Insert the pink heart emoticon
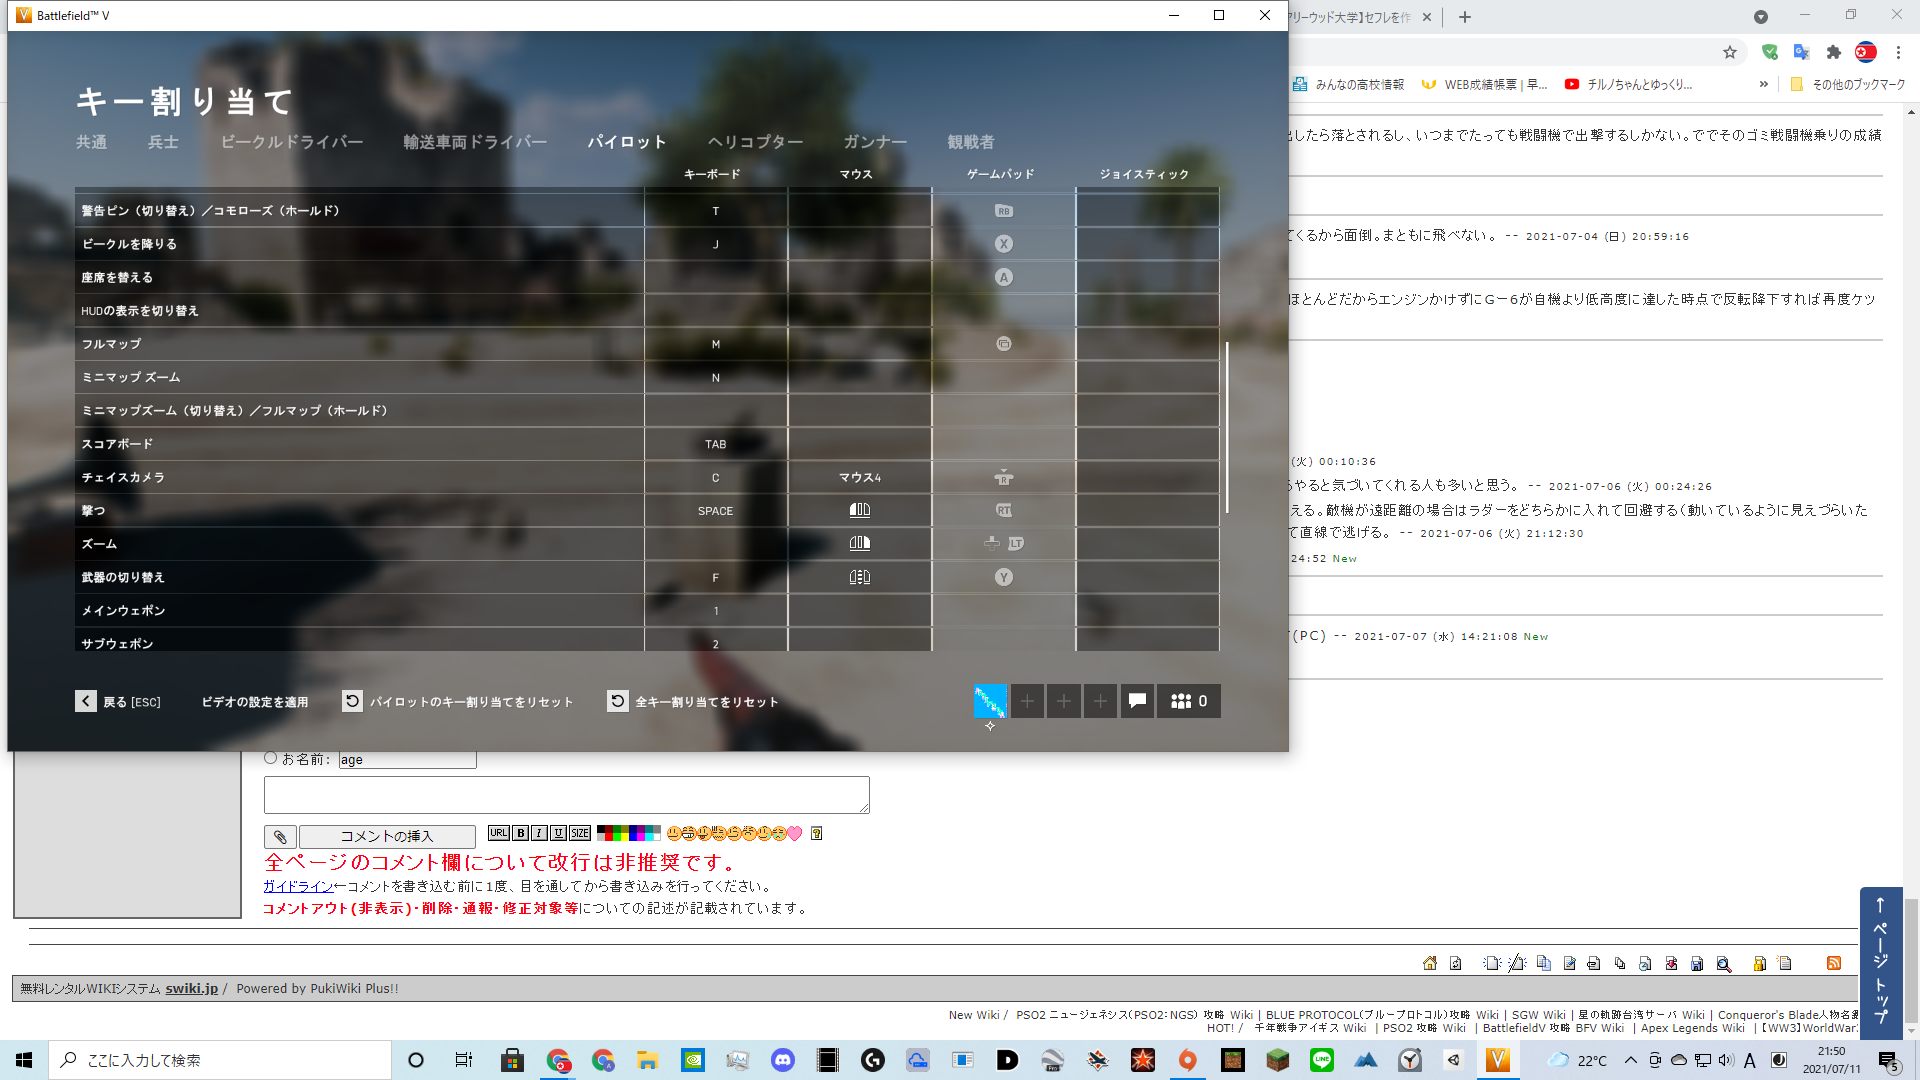Viewport: 1920px width, 1080px height. pos(795,833)
